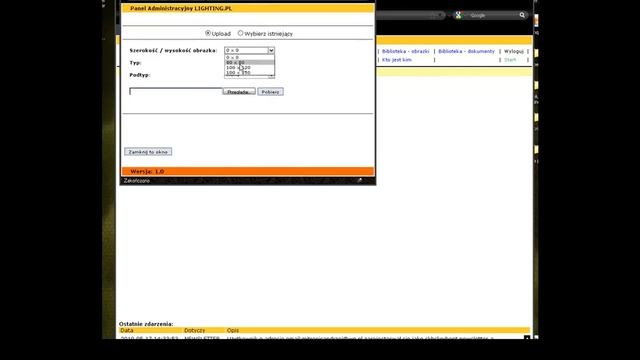Click the 'Wersja: 1.0' footer text
Screen dimensions: 640x360
click(147, 171)
